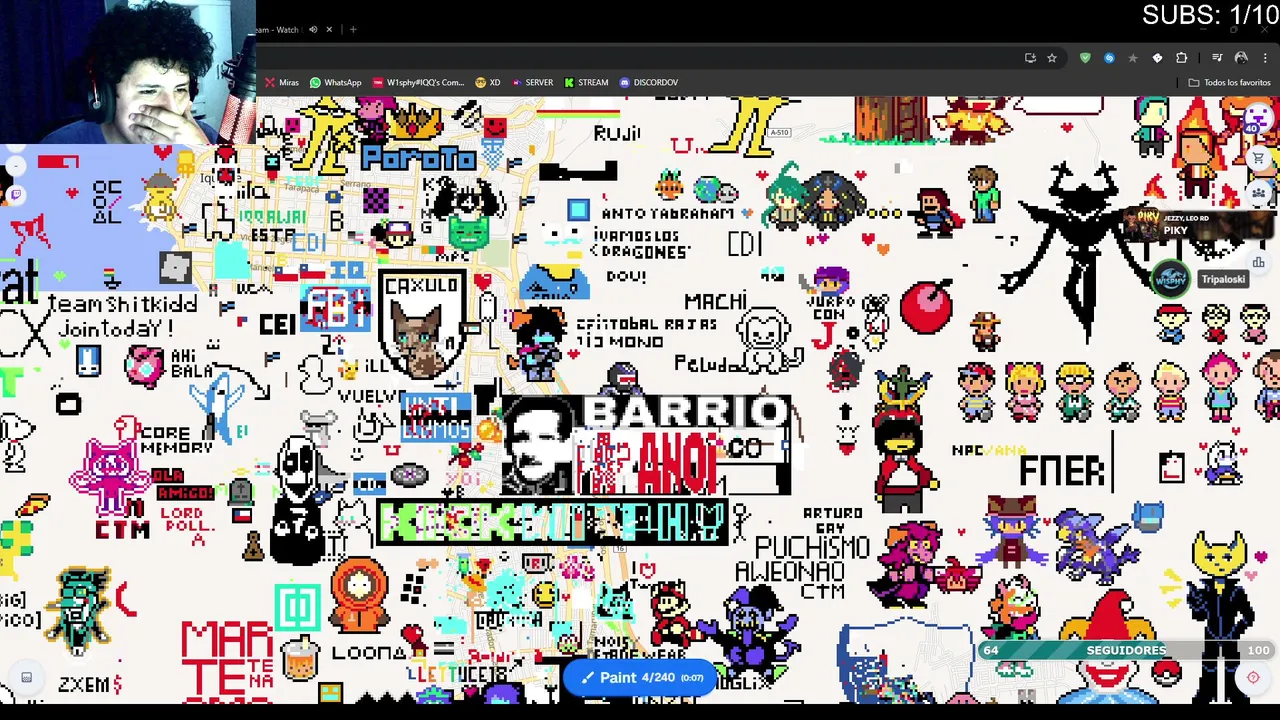Click the BARRIO pixel art text
Image resolution: width=1280 pixels, height=720 pixels.
tap(685, 412)
